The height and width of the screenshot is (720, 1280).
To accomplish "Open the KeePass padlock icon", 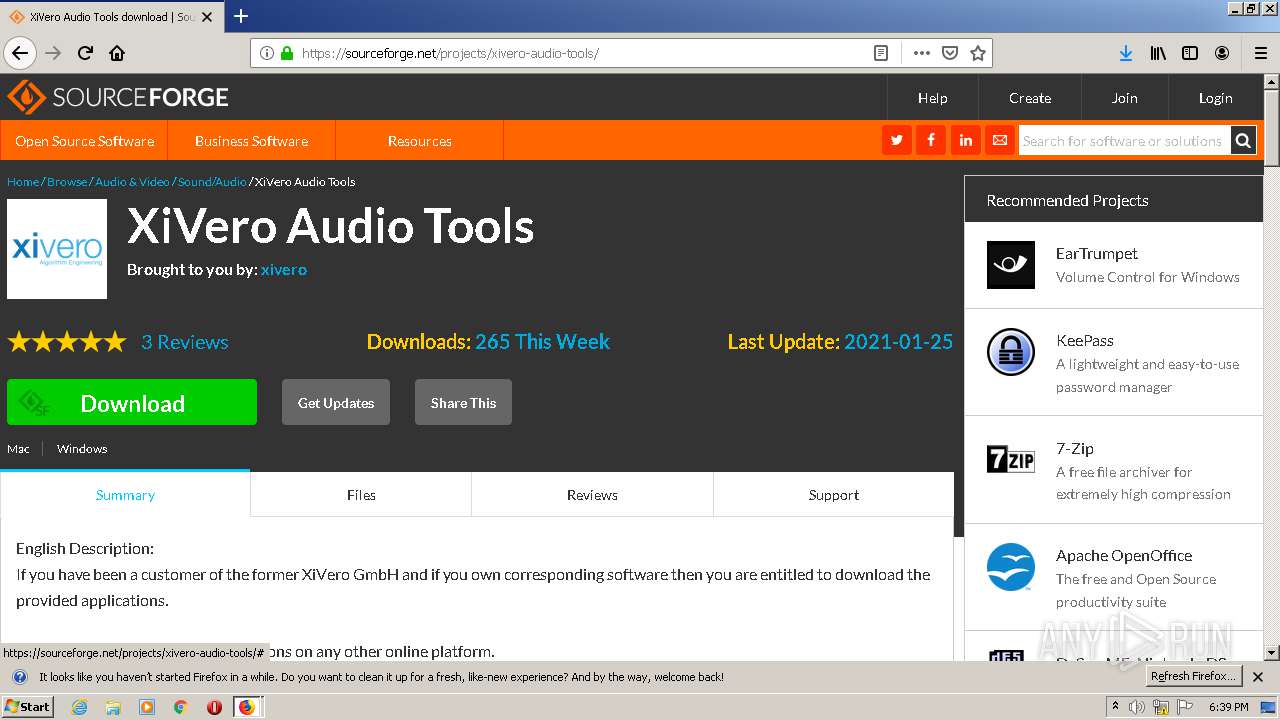I will [x=1011, y=353].
